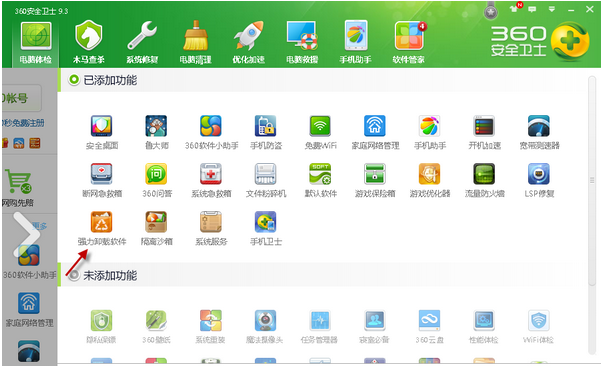Click the 360安全卫士 logo at top right

tap(540, 42)
